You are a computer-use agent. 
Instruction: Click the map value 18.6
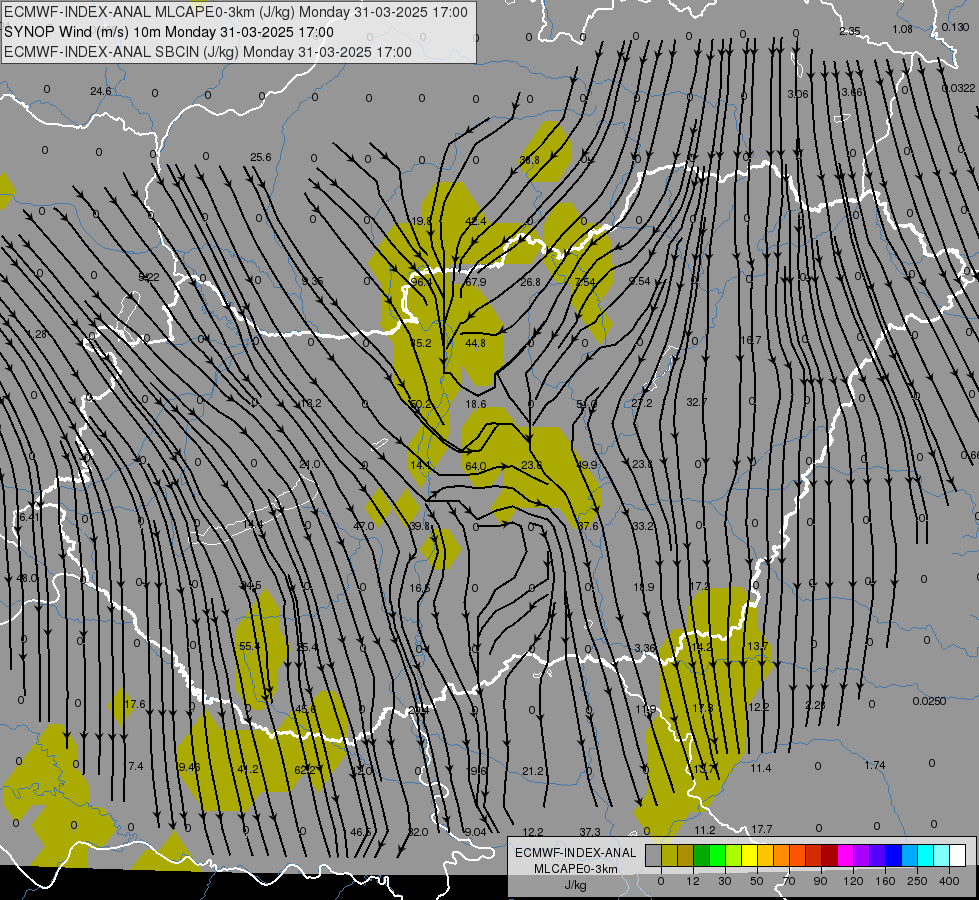click(476, 404)
